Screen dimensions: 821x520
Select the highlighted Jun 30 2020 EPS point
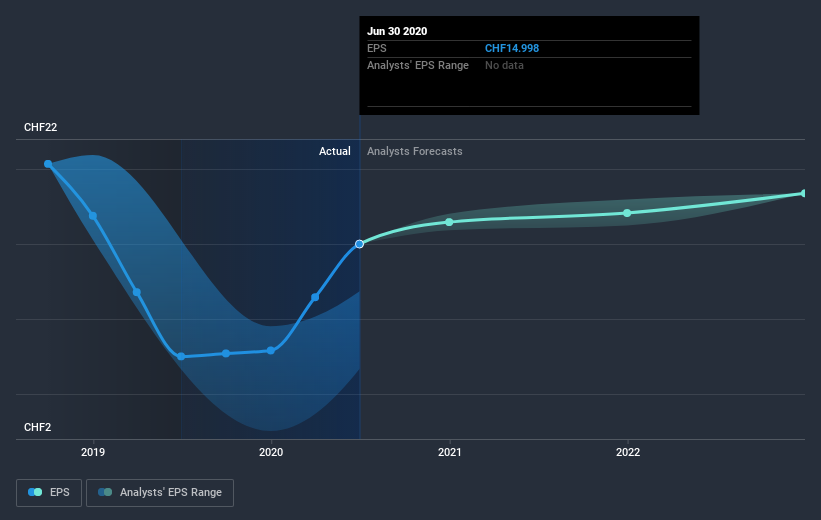(360, 243)
